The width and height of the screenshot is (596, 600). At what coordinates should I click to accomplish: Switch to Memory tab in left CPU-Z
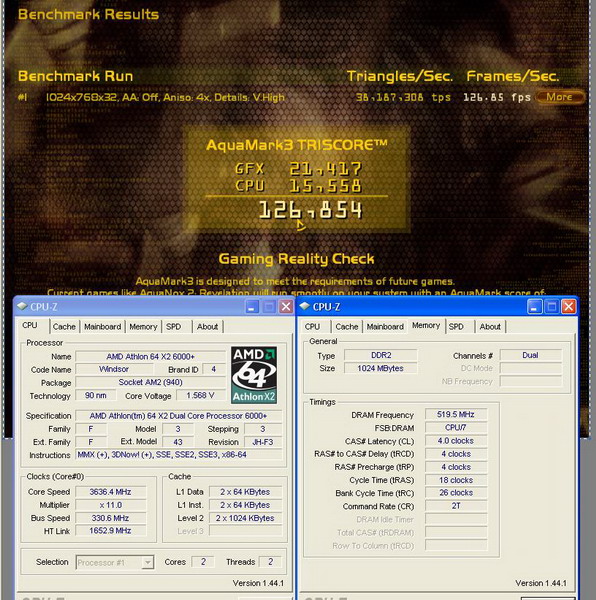(143, 327)
